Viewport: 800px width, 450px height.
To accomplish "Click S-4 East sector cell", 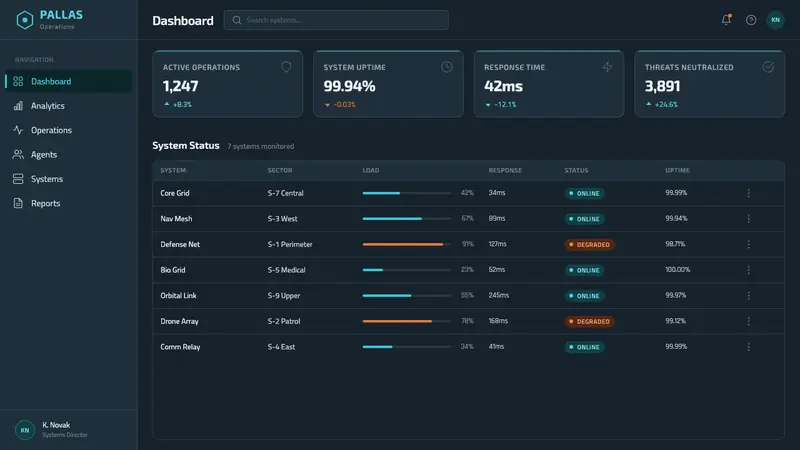I will (x=281, y=347).
